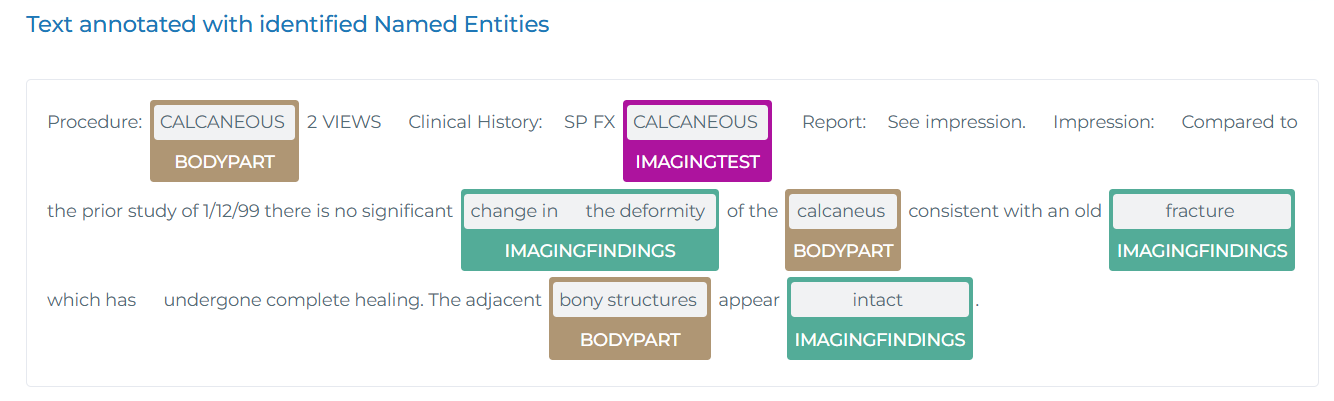Click the BODYPART label beneath 'calcaneus'

(x=843, y=251)
